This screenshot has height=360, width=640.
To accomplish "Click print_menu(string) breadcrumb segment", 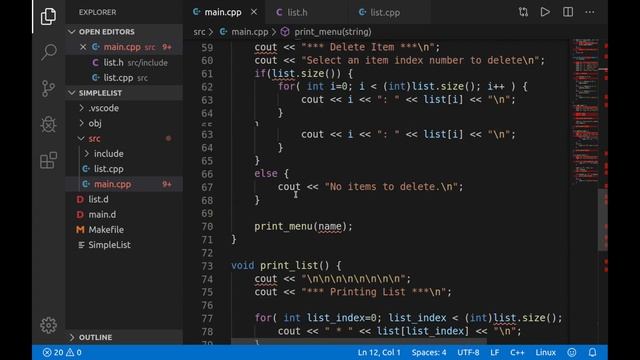I will (x=333, y=32).
